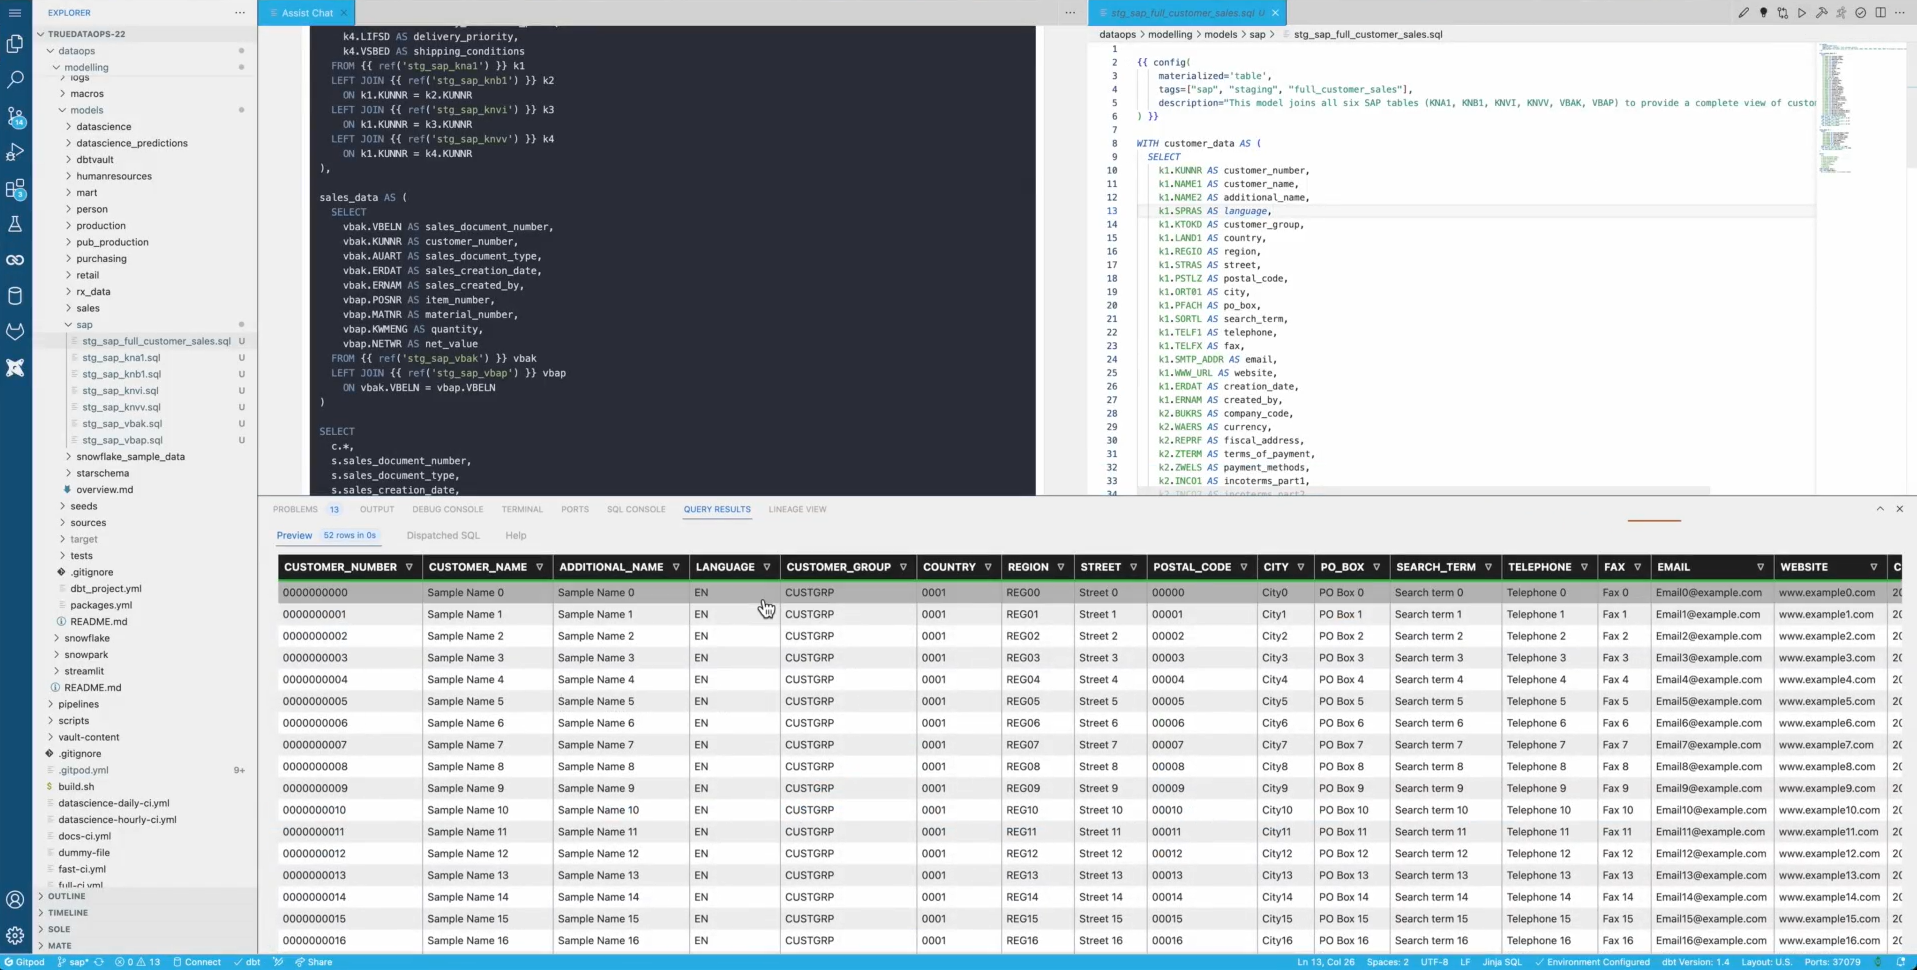This screenshot has height=970, width=1917.
Task: Open stg_sap_kna1.sql file
Action: tap(121, 358)
